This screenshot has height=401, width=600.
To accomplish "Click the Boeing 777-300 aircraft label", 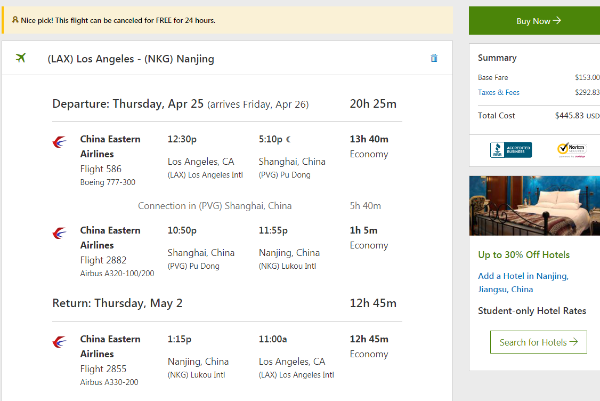I will point(108,182).
